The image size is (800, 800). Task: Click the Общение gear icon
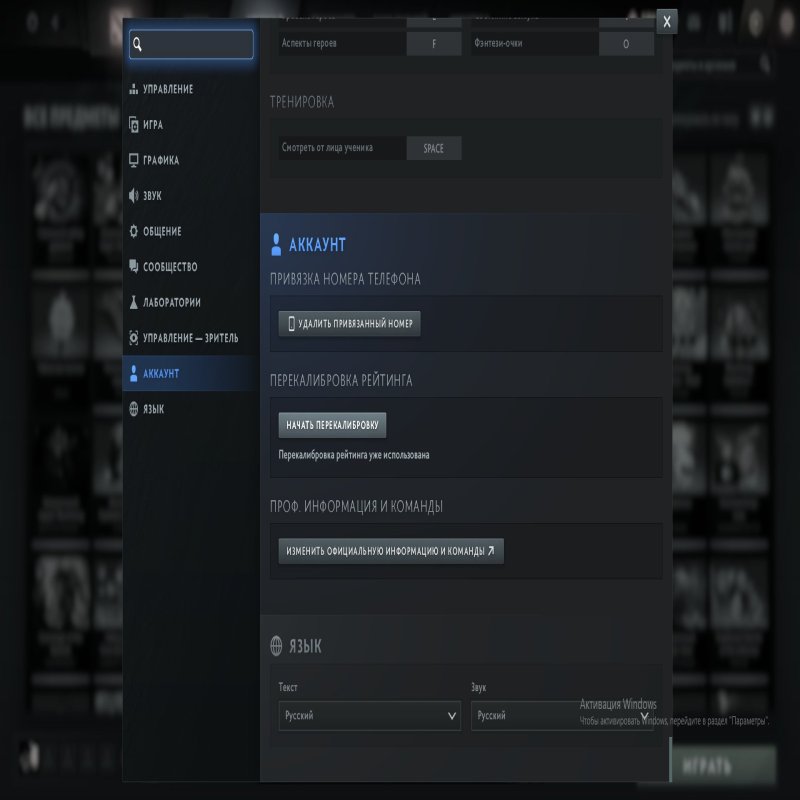133,231
